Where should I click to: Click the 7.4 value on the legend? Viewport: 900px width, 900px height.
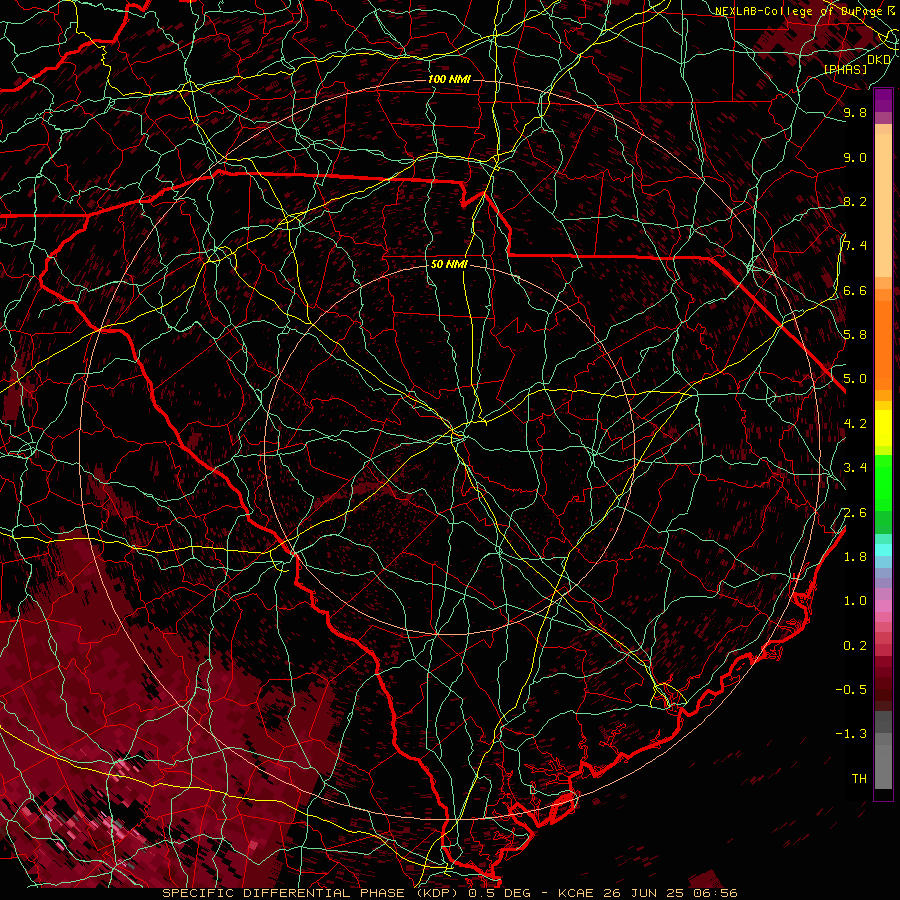[855, 246]
